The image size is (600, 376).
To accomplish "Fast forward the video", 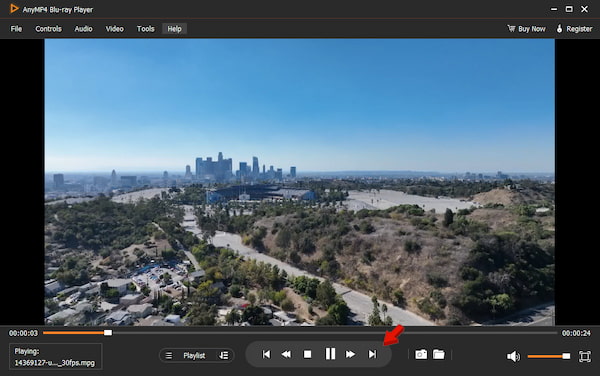I will 350,355.
